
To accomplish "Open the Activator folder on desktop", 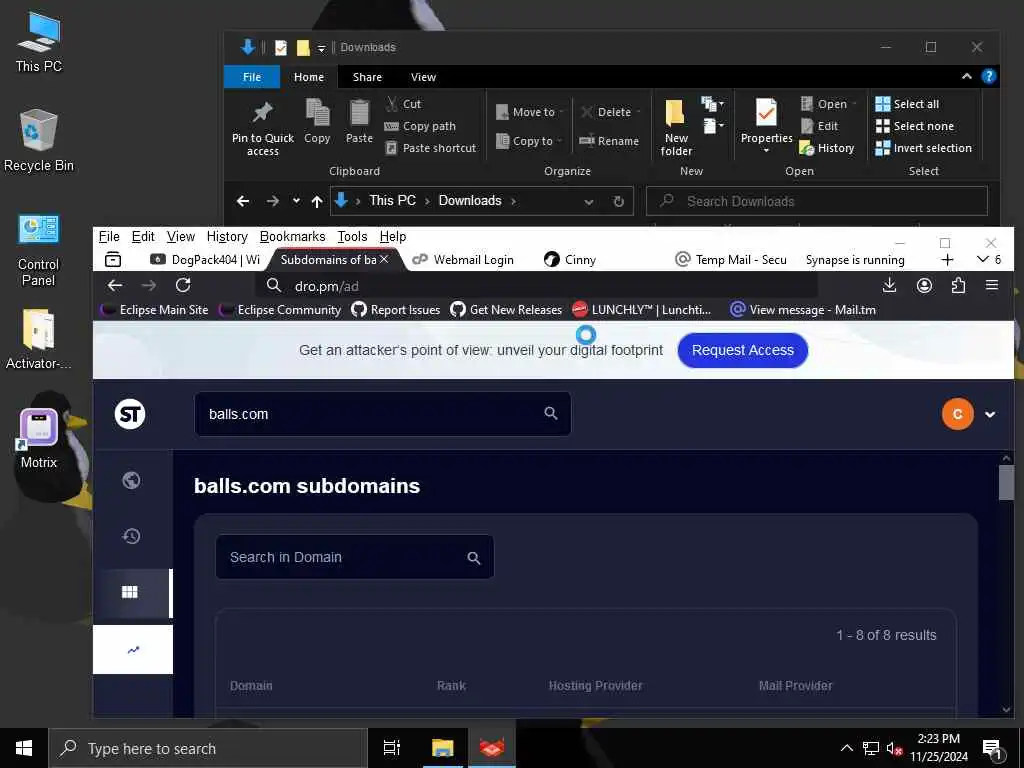I will pyautogui.click(x=39, y=339).
